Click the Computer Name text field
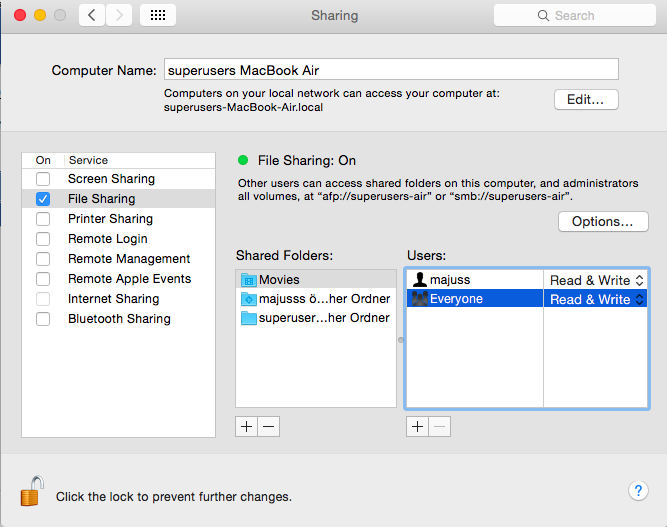 [x=391, y=69]
